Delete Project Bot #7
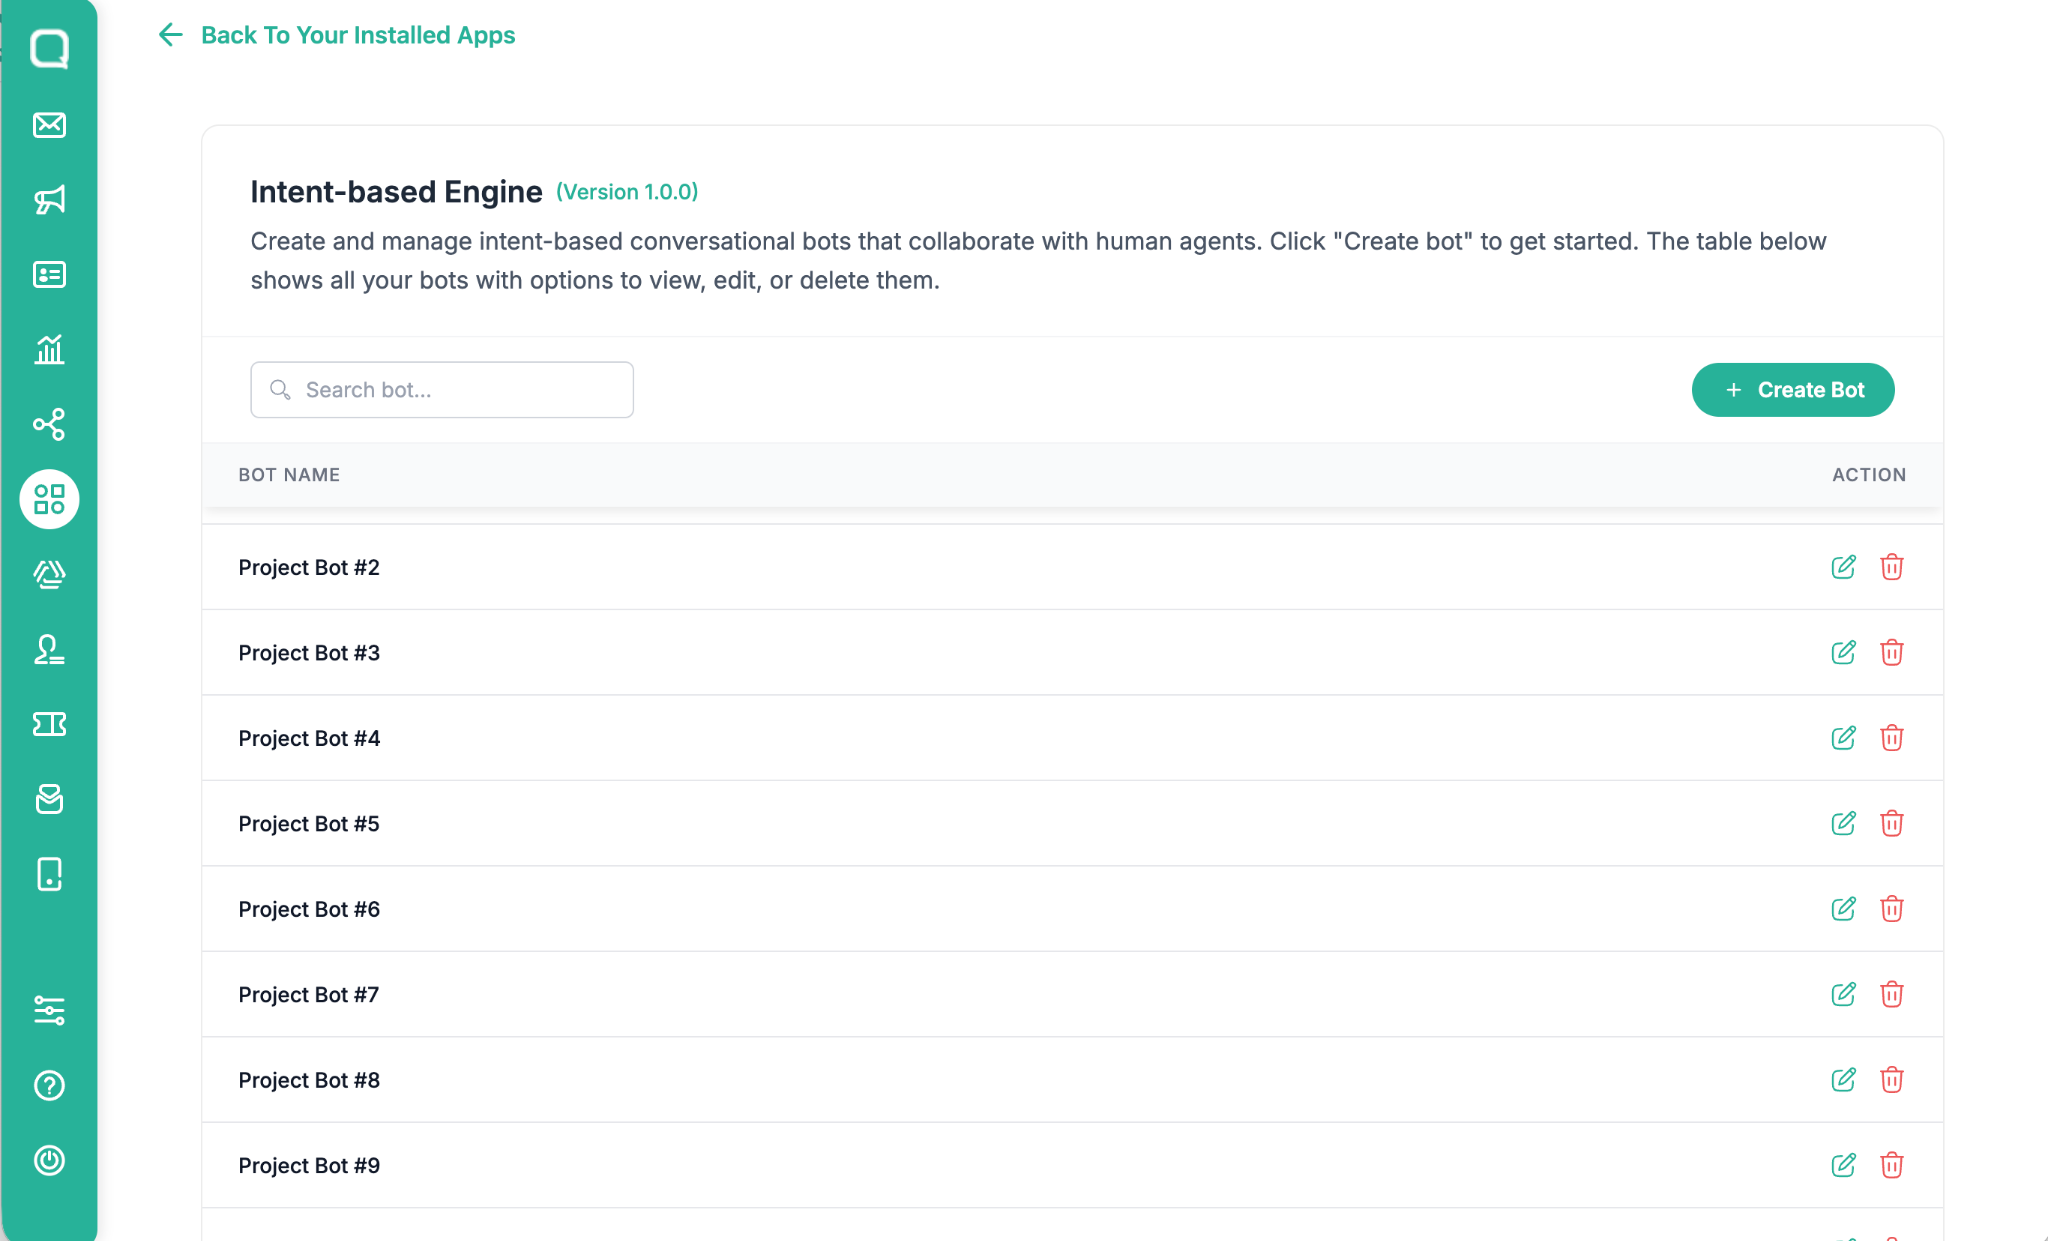The image size is (2048, 1241). (1891, 995)
